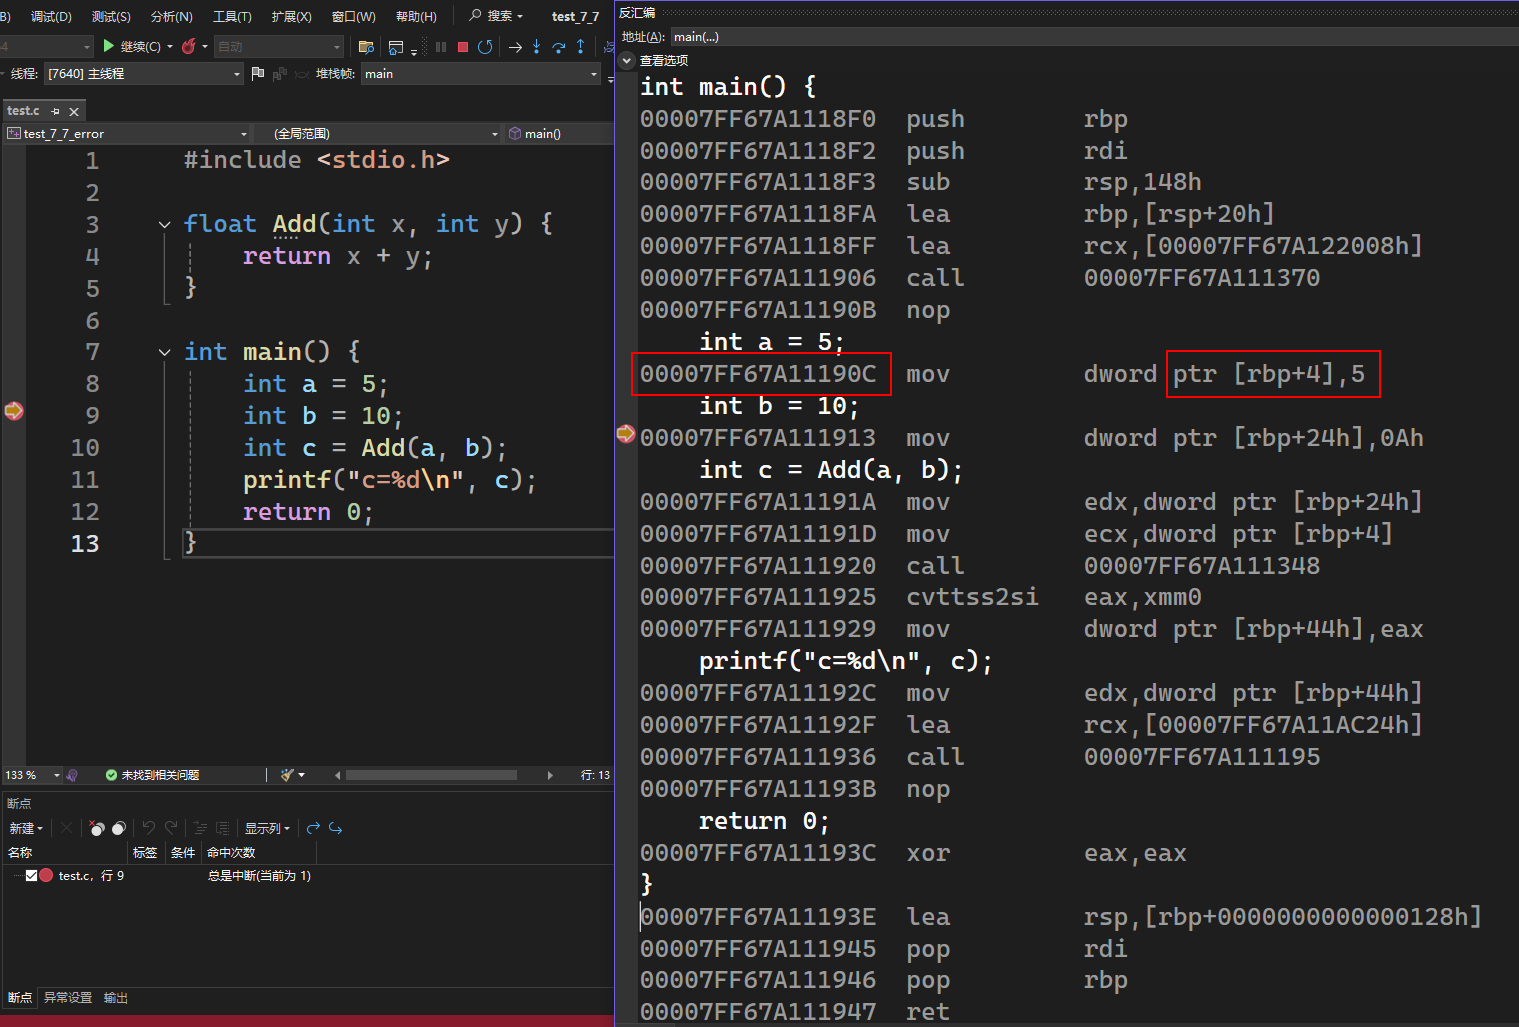Click the 'printf' call on line 11
1519x1027 pixels.
(286, 480)
